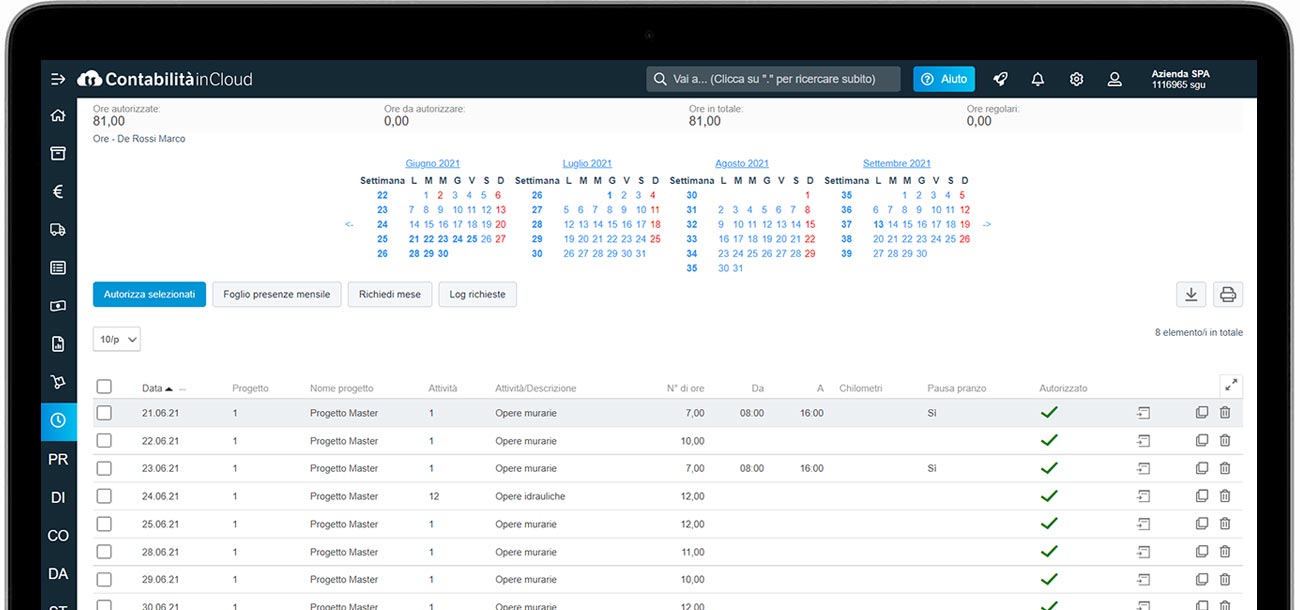Click the print icon button
This screenshot has height=610, width=1300.
pos(1228,294)
